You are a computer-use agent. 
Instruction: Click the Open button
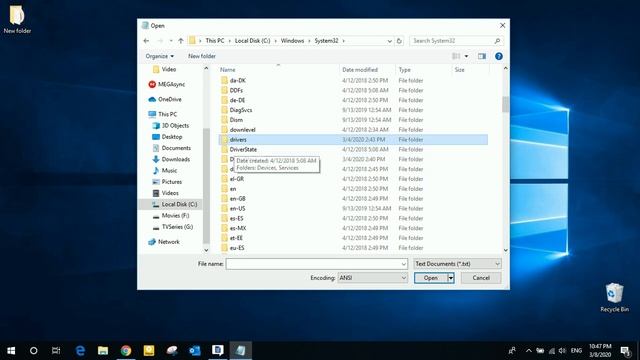coord(431,278)
